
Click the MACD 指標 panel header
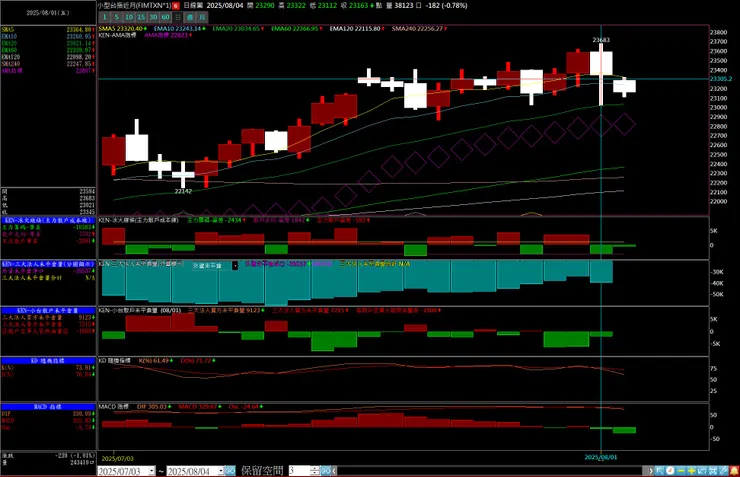pyautogui.click(x=48, y=407)
